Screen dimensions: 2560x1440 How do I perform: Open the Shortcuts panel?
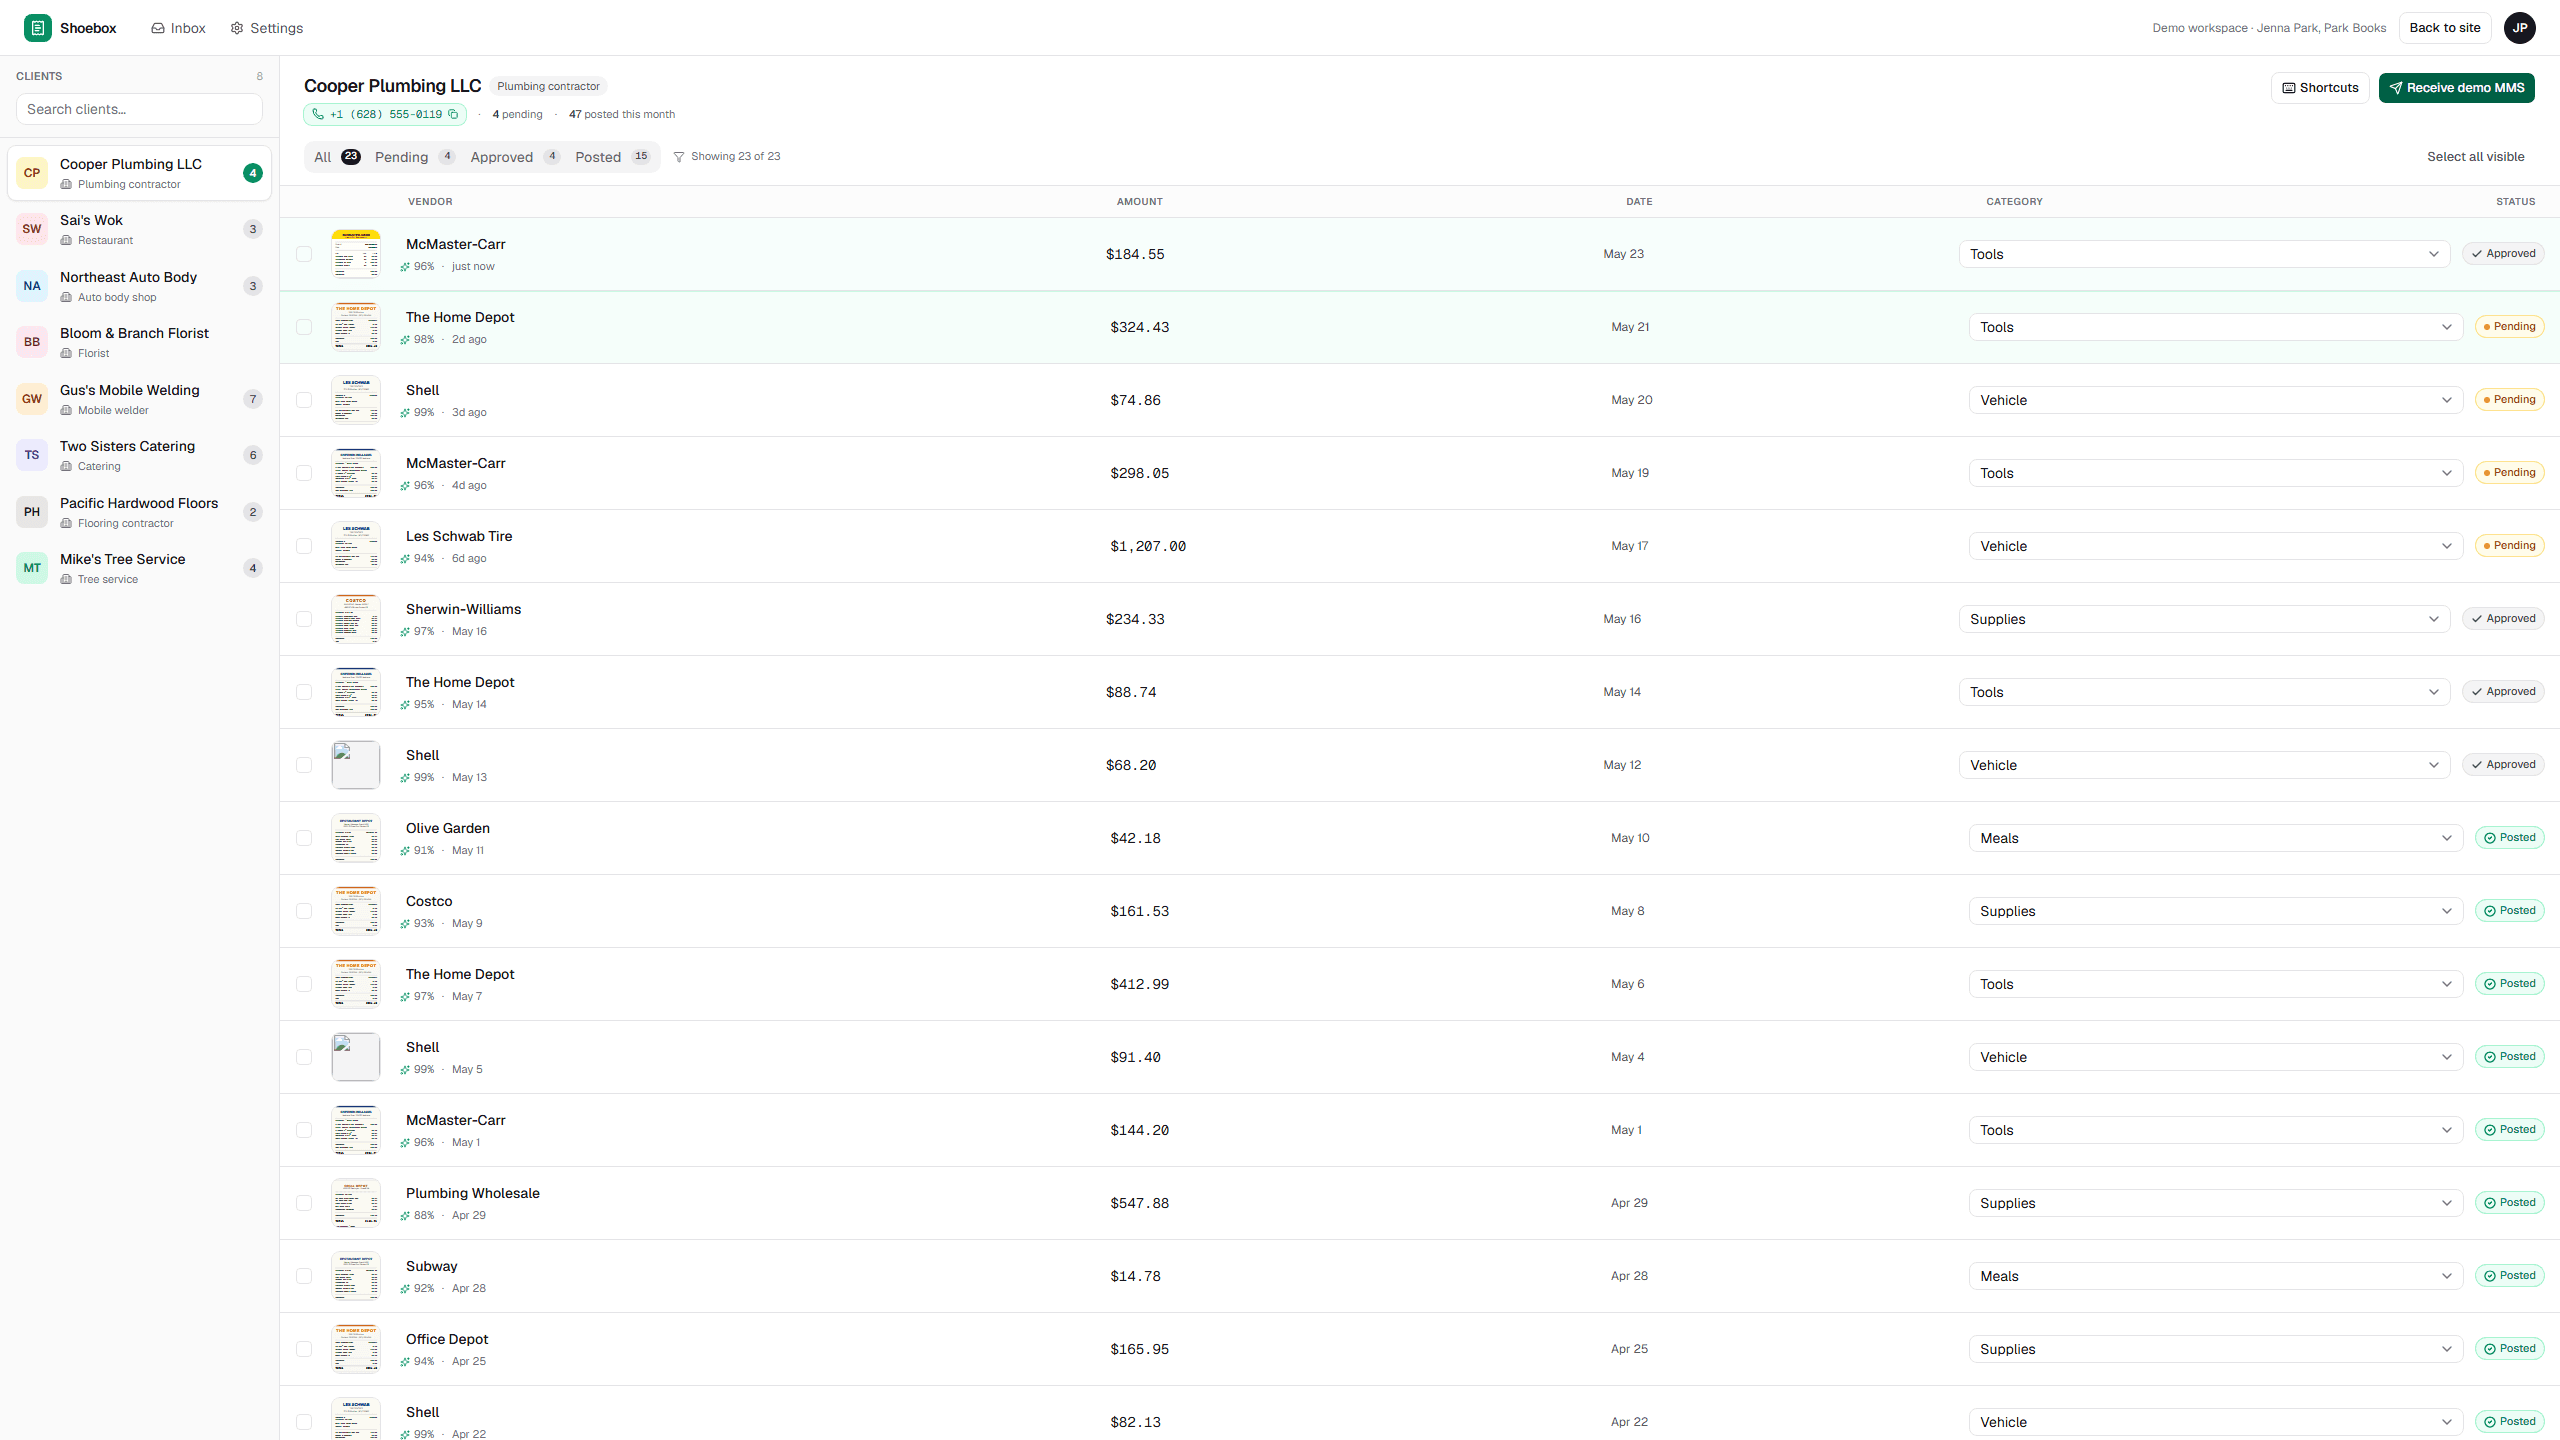[x=2320, y=88]
